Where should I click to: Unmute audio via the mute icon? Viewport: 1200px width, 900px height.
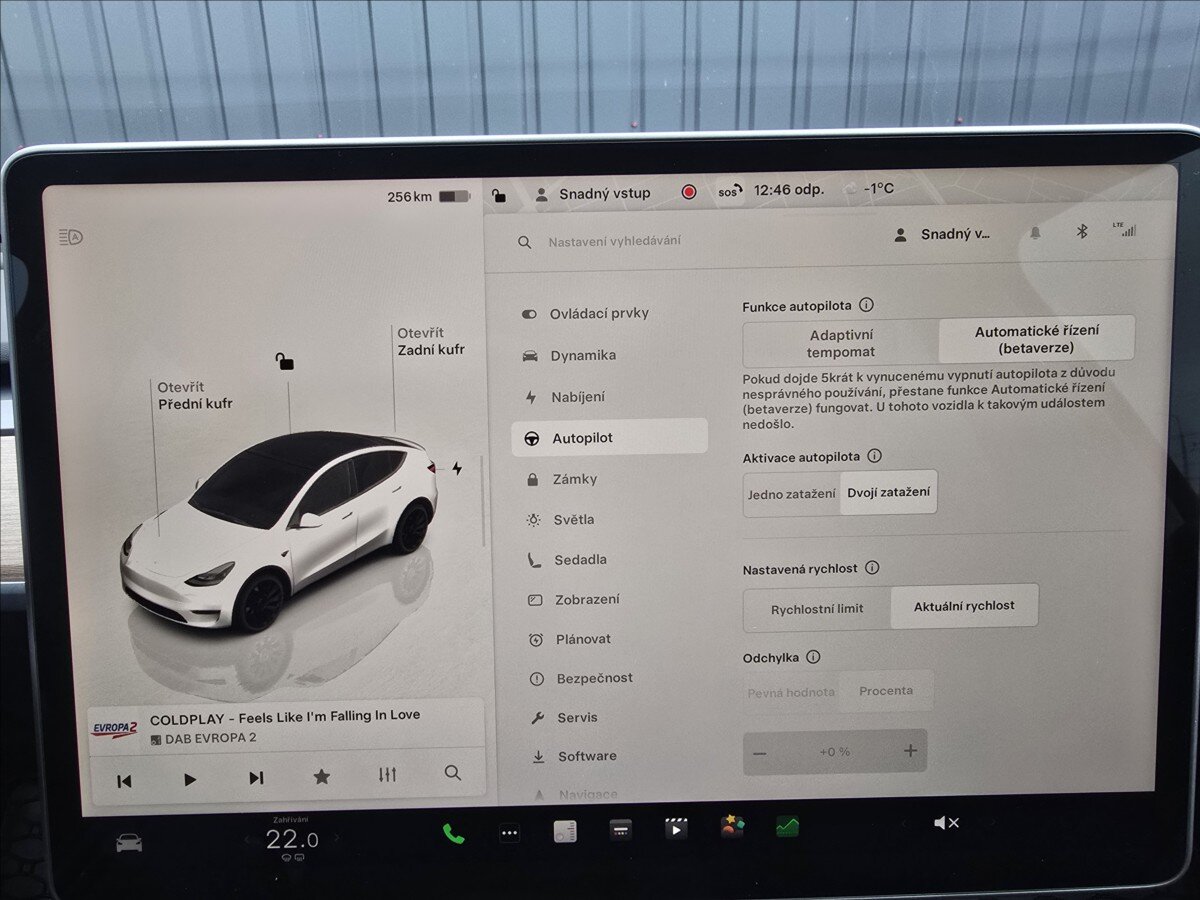(945, 821)
